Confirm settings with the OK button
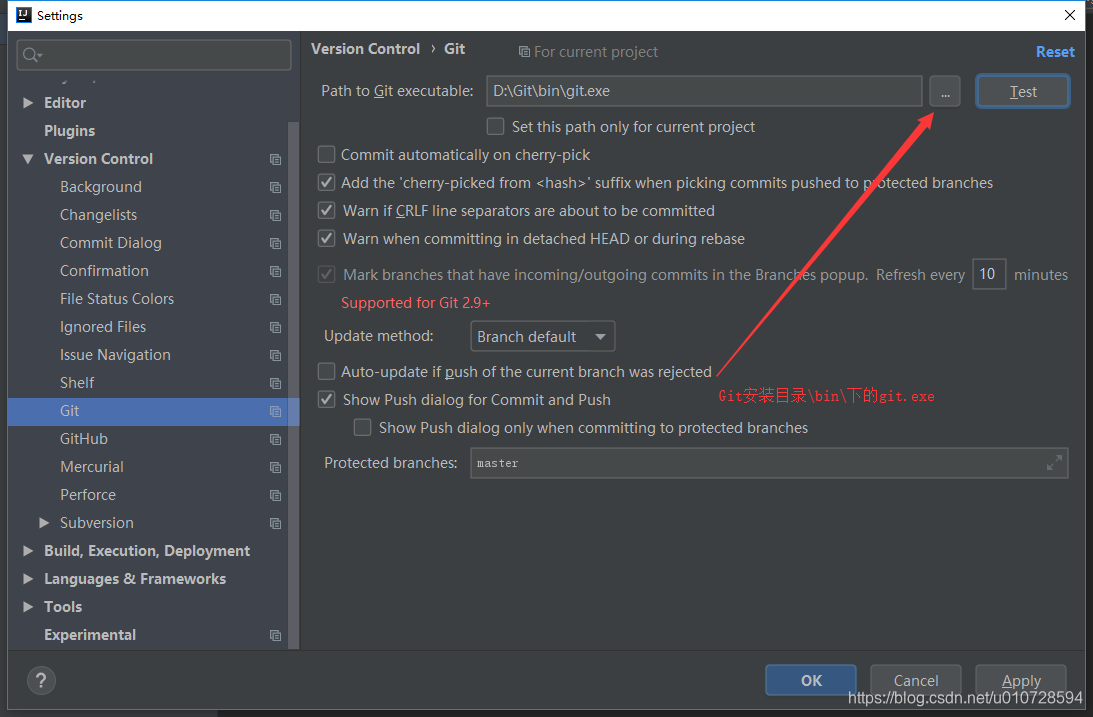 pyautogui.click(x=811, y=680)
